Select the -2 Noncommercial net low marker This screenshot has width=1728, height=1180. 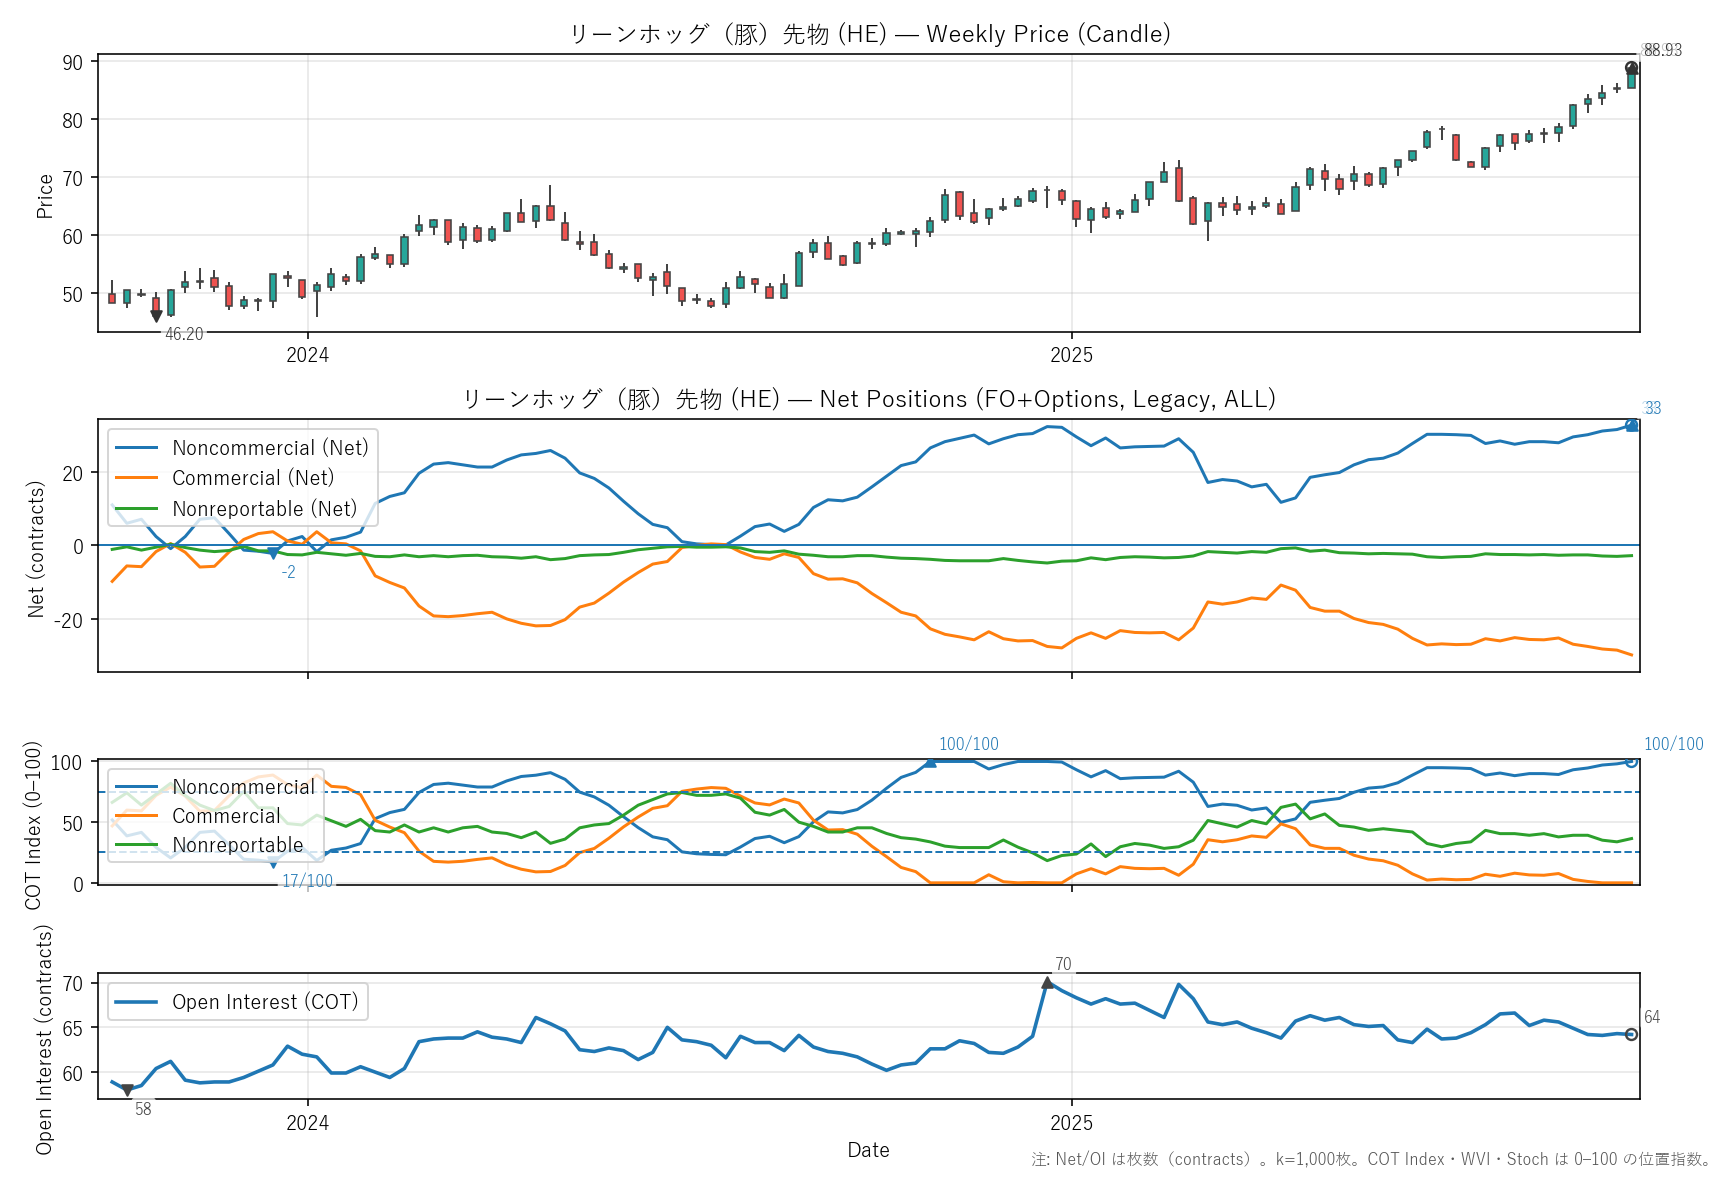click(x=273, y=554)
